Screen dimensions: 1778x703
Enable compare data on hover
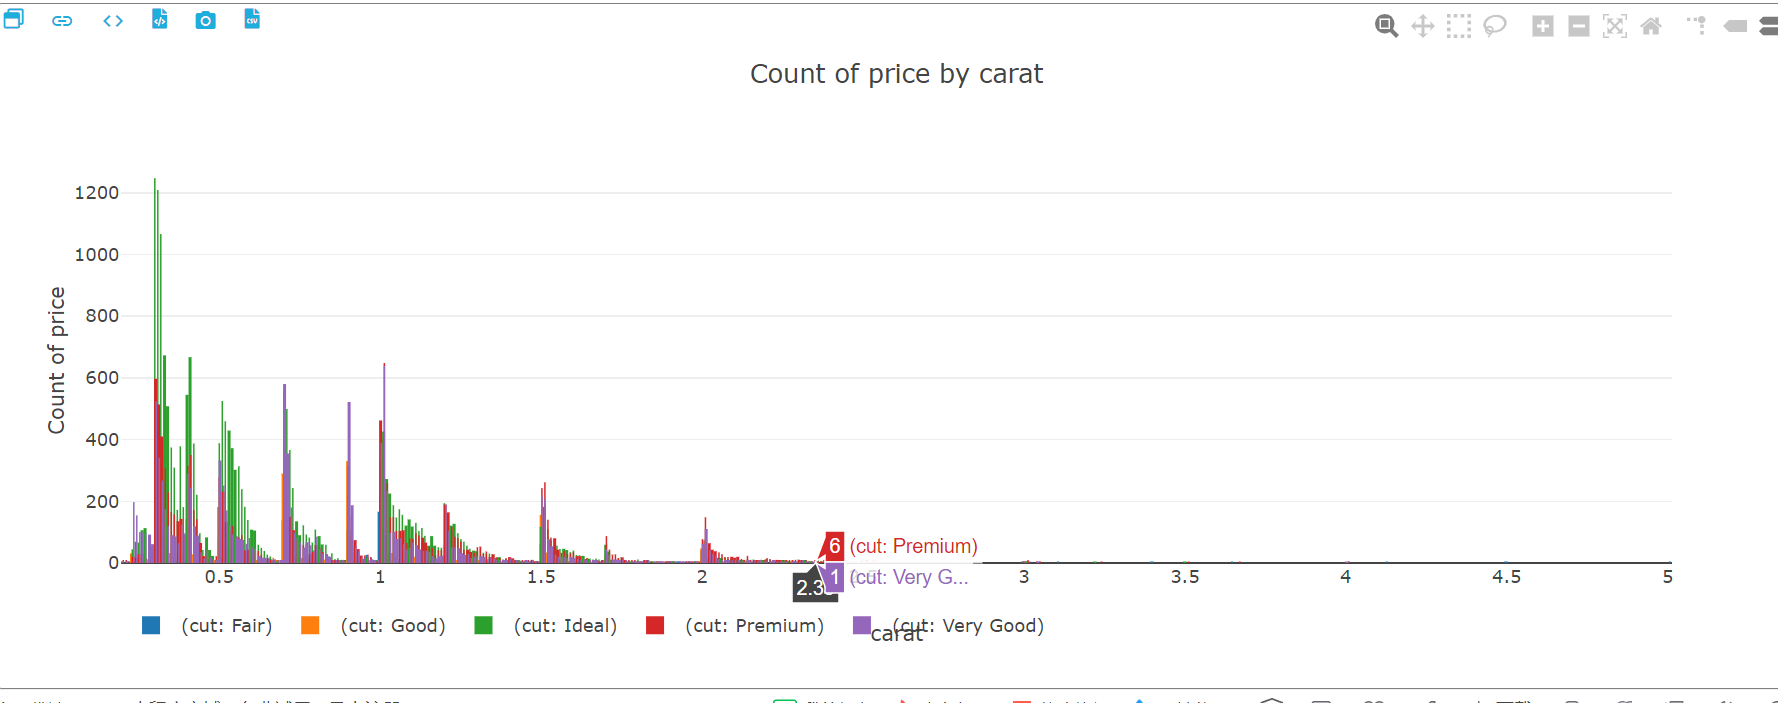[x=1768, y=26]
